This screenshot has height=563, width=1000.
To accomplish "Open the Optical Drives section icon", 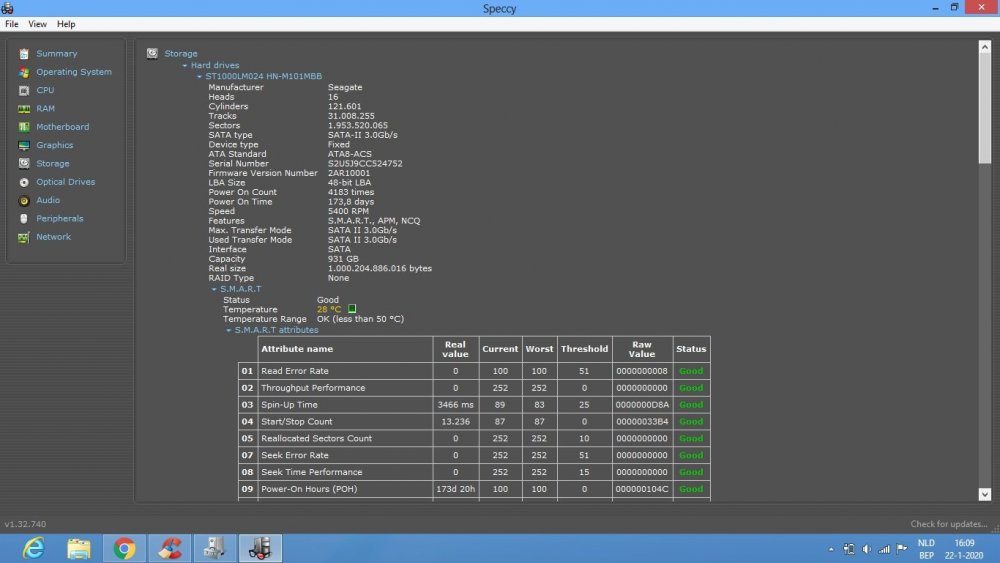I will click(24, 182).
